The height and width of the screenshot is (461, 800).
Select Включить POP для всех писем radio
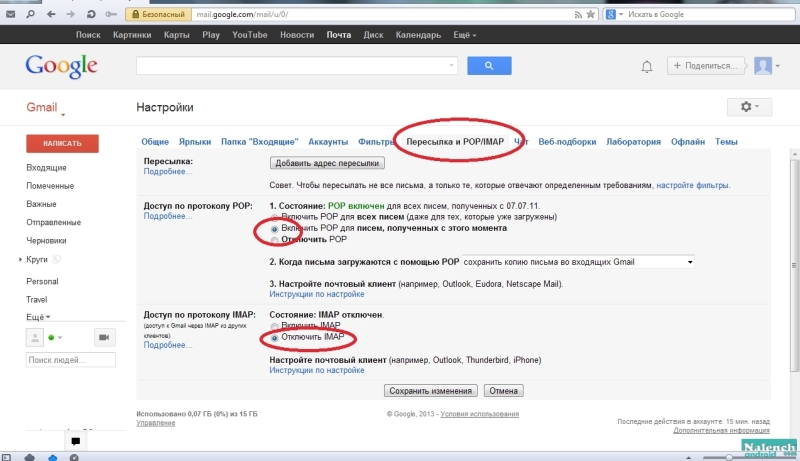tap(274, 217)
